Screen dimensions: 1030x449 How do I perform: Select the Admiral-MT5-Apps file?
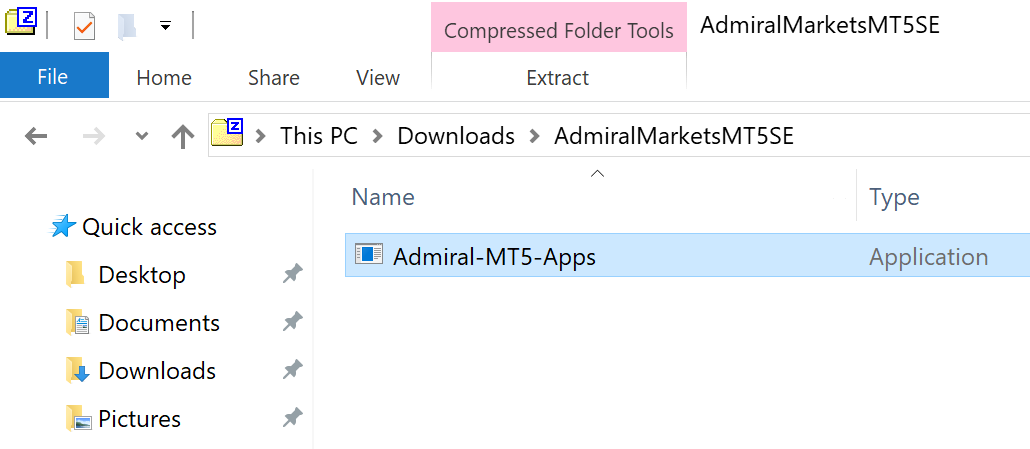tap(687, 255)
